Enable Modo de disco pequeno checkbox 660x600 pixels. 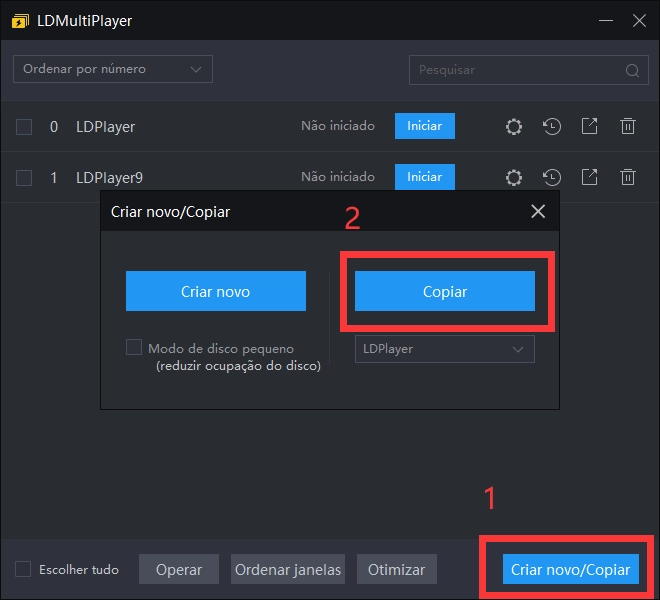[x=134, y=347]
